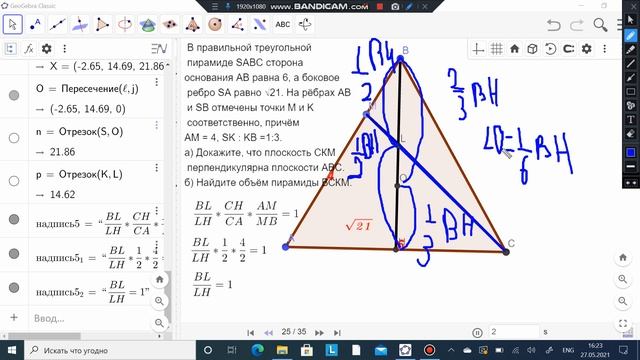Select the Bandicam pen drawing tool
Viewport: 640px width, 360px height.
pos(631,35)
